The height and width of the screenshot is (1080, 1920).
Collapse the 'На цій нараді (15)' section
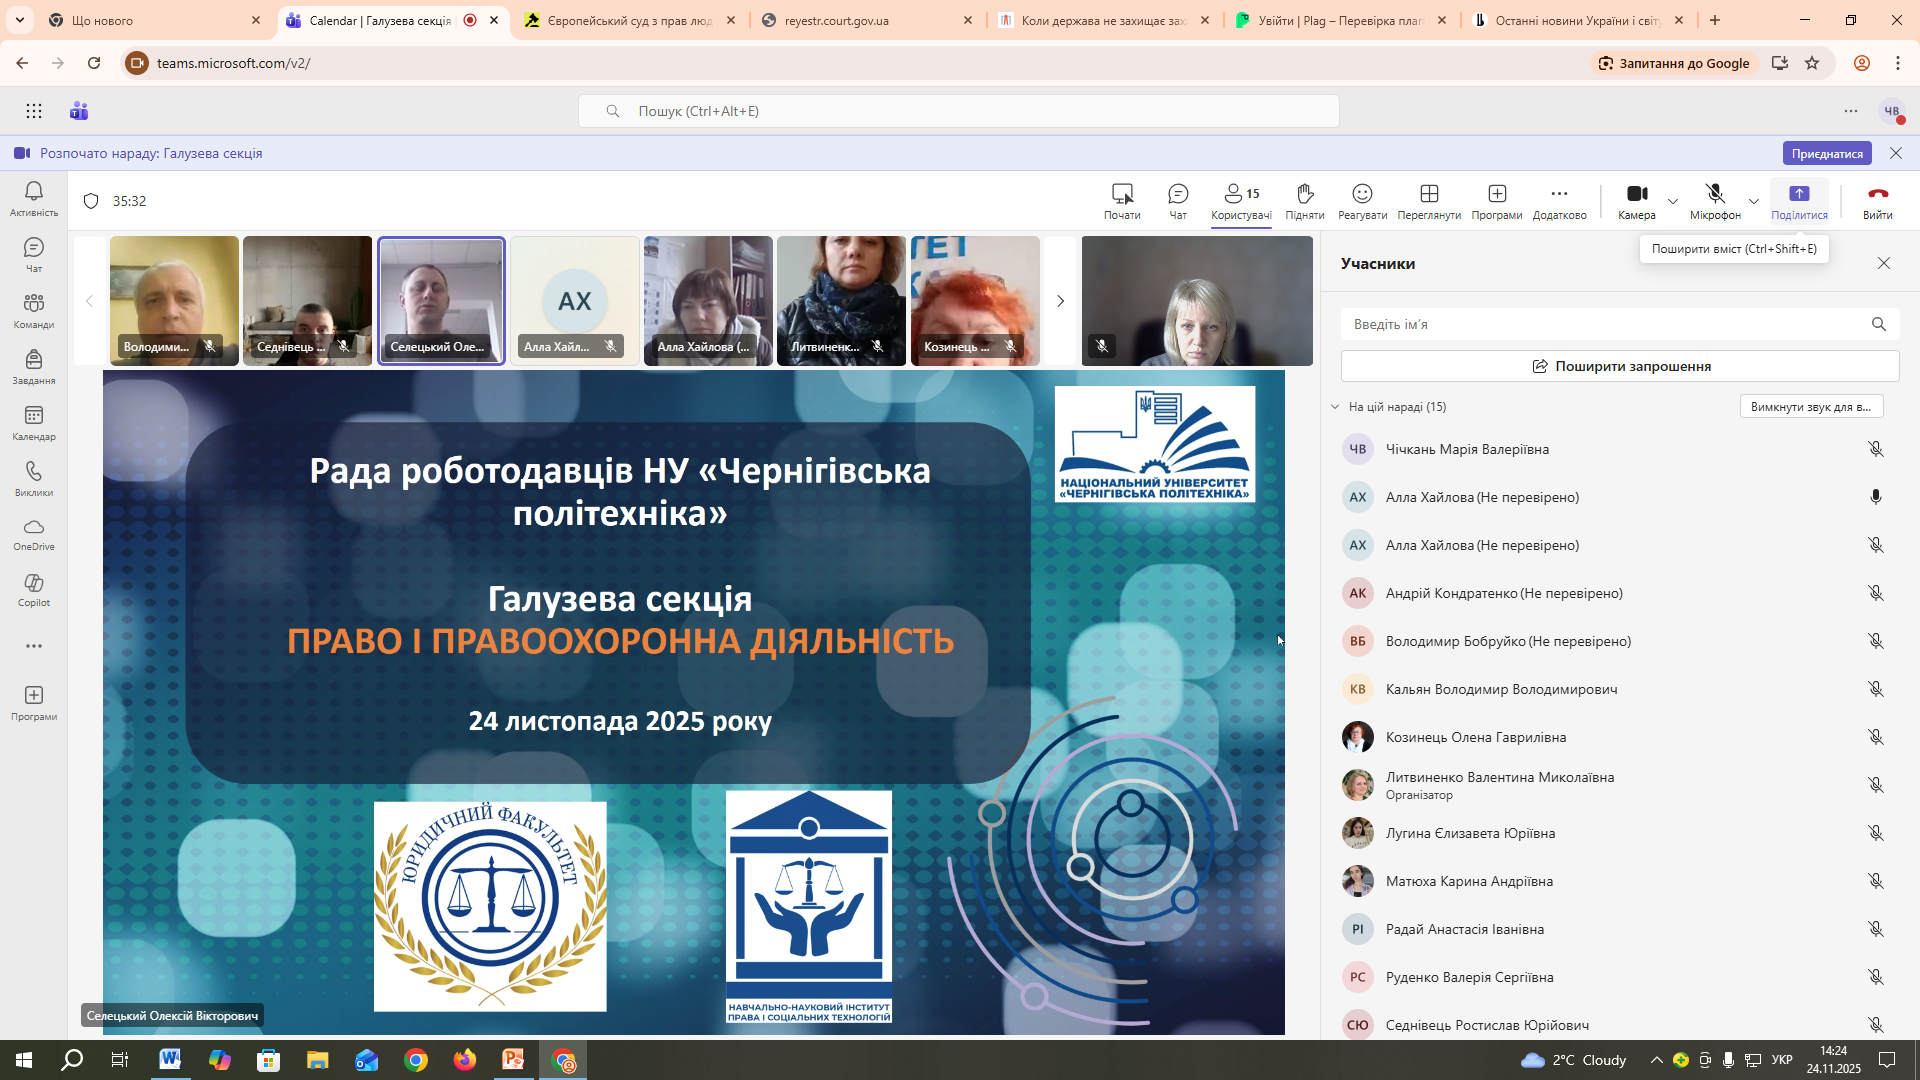(x=1335, y=407)
